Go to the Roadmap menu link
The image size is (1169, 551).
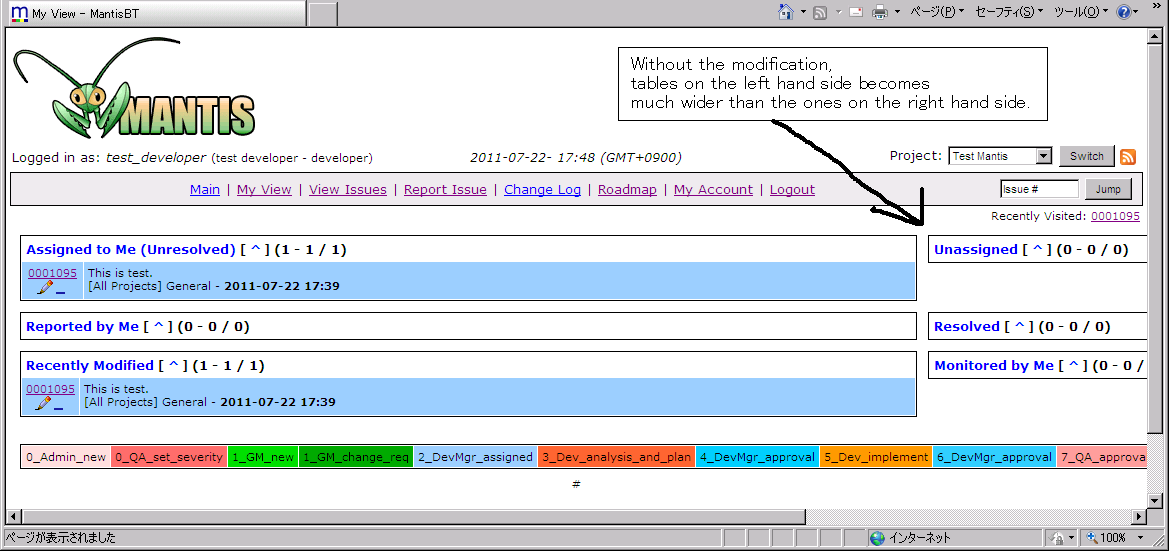point(627,190)
